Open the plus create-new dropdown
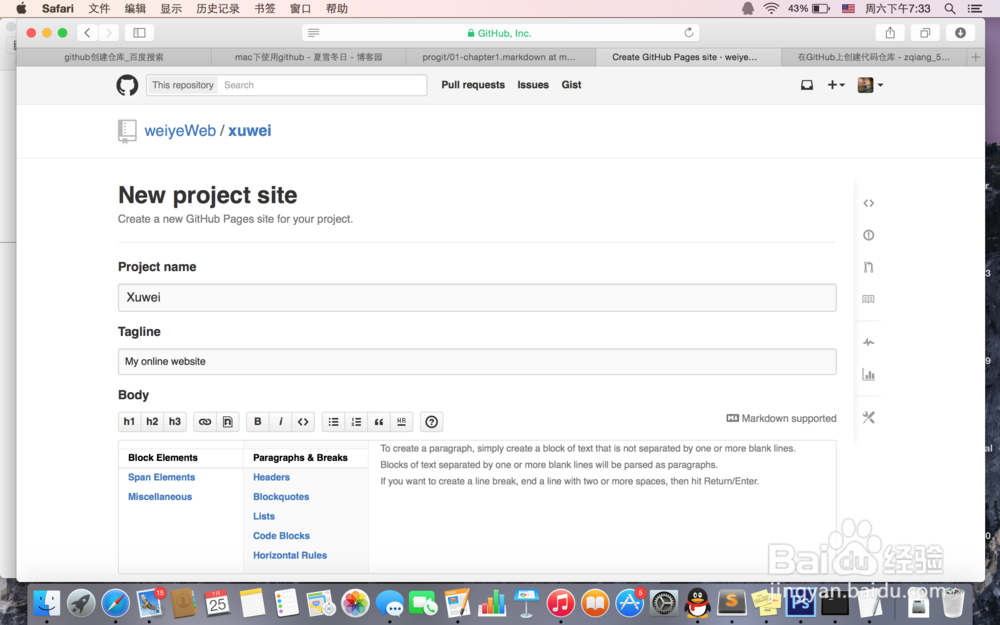The height and width of the screenshot is (625, 1000). [835, 85]
